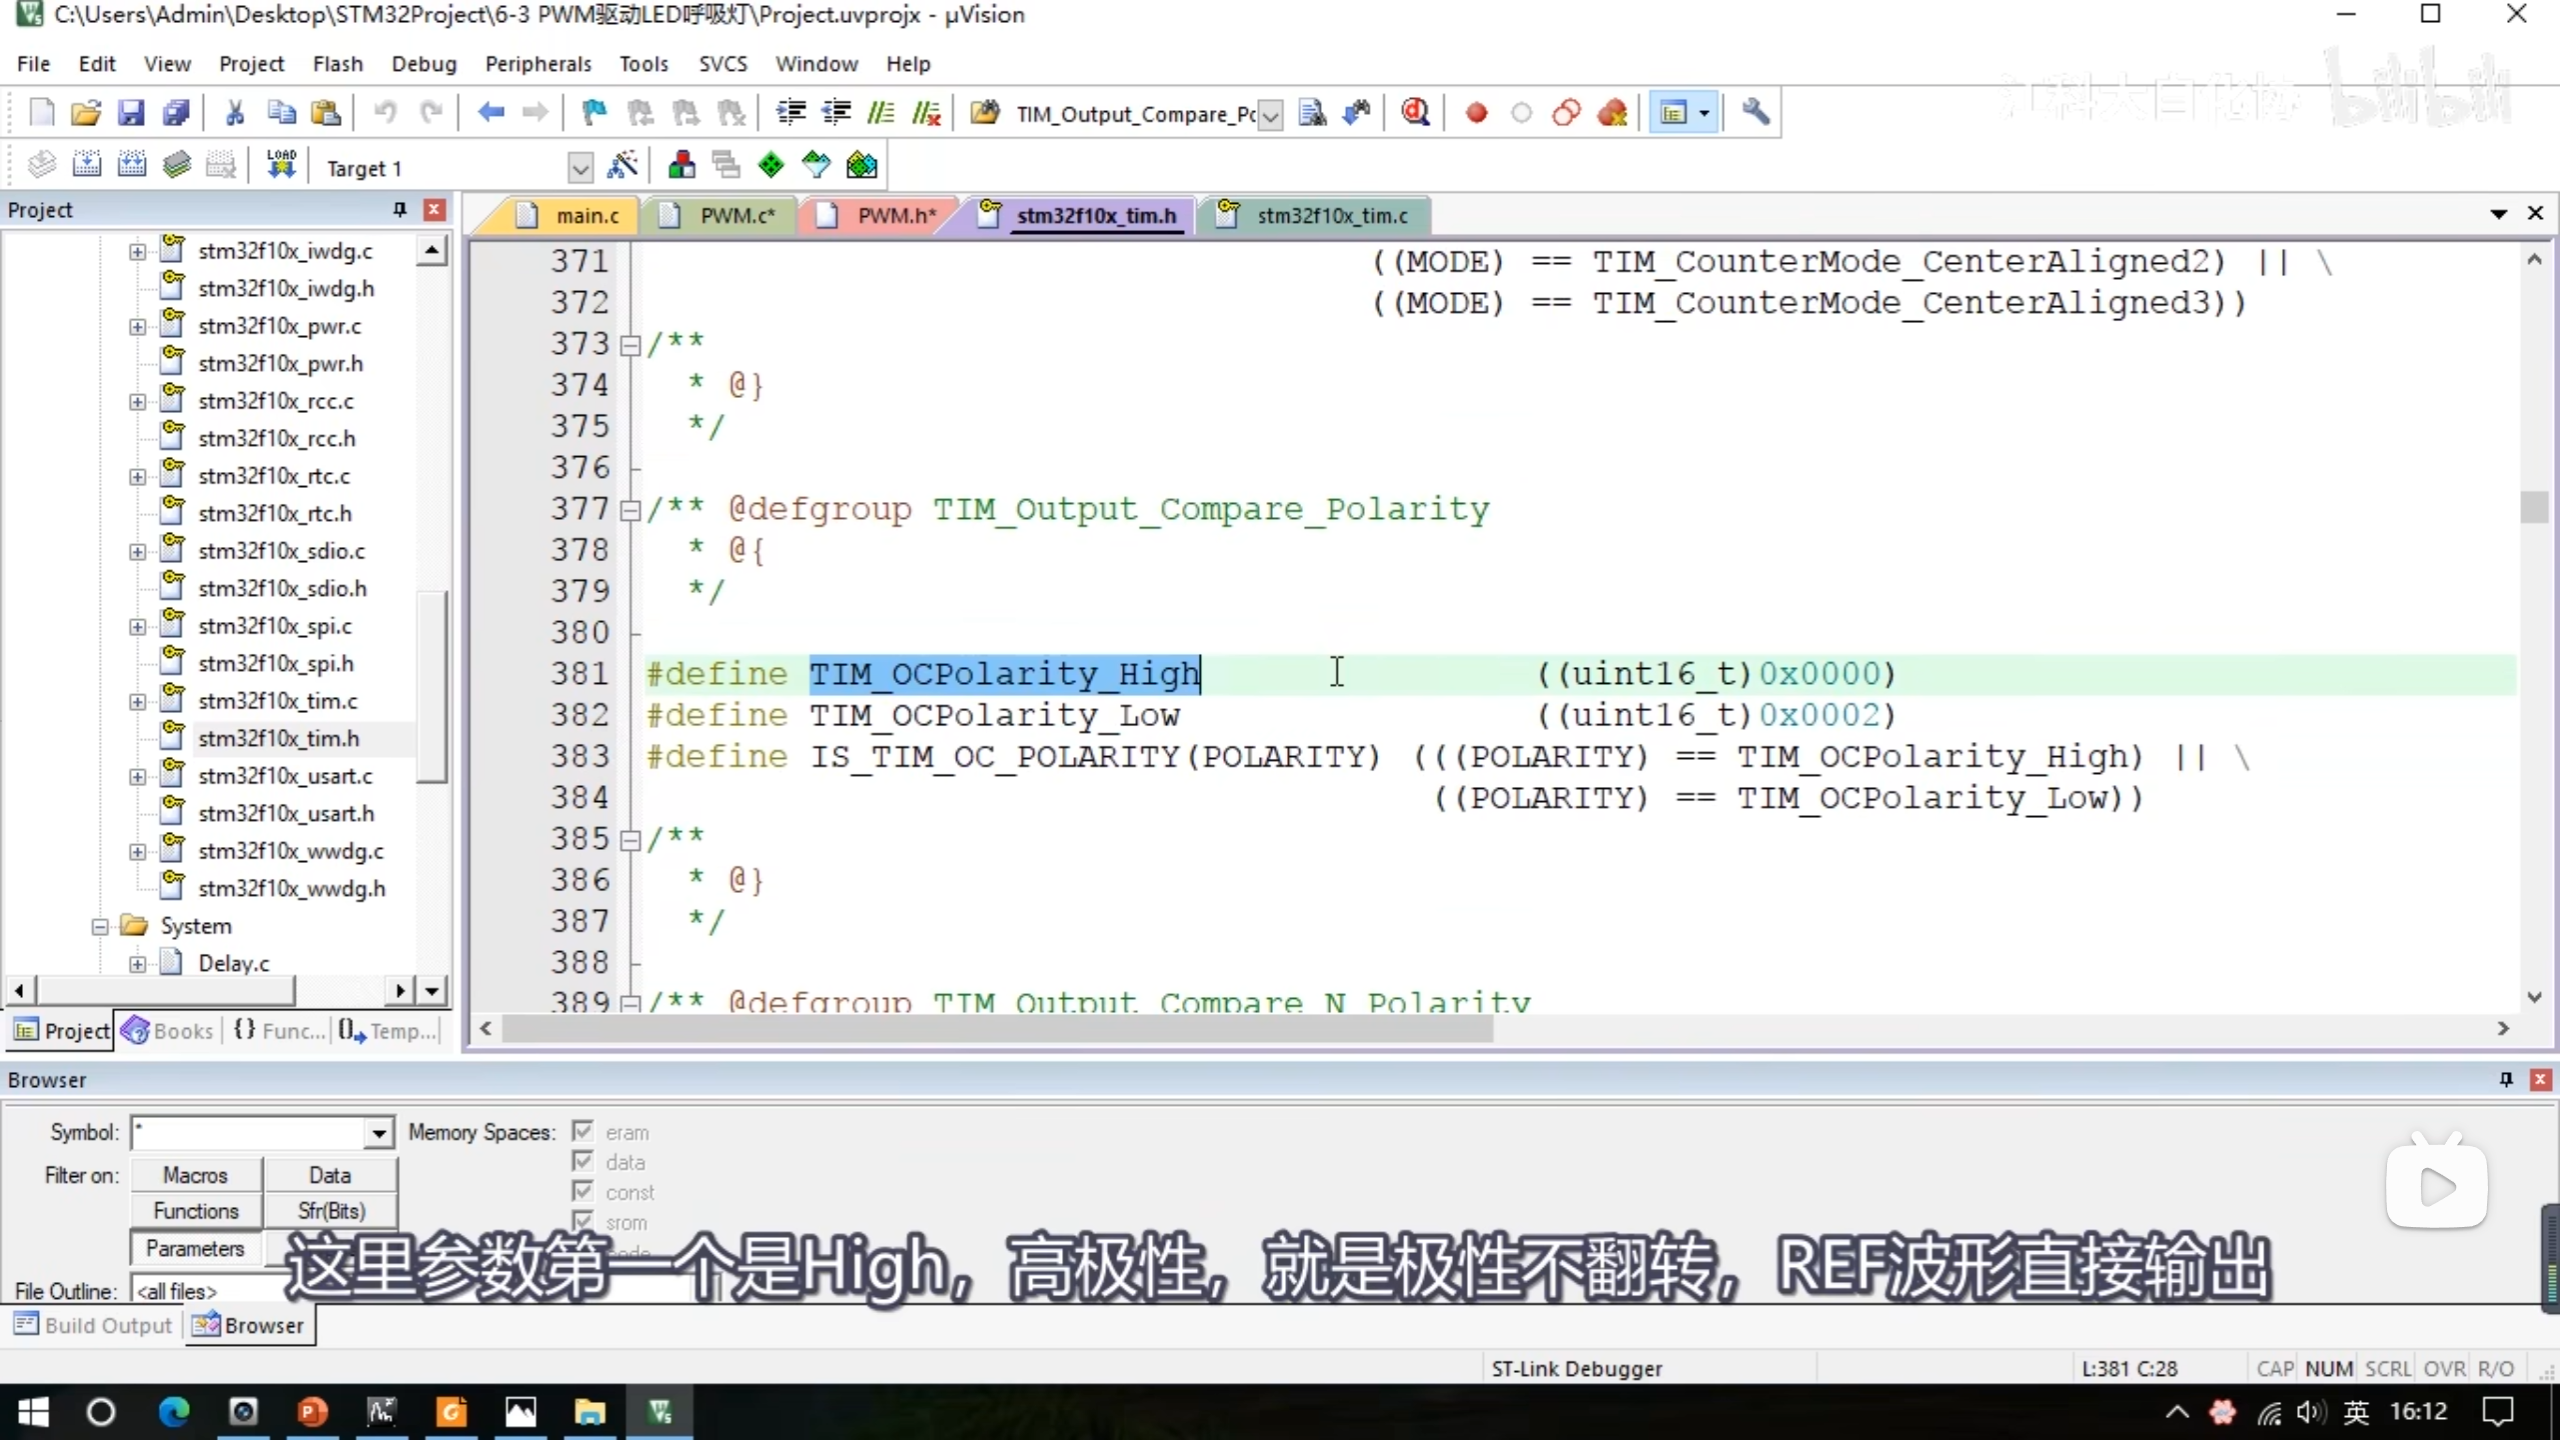Screen dimensions: 2560x1440
Task: Click the Save All toolbar icon
Action: tap(176, 113)
